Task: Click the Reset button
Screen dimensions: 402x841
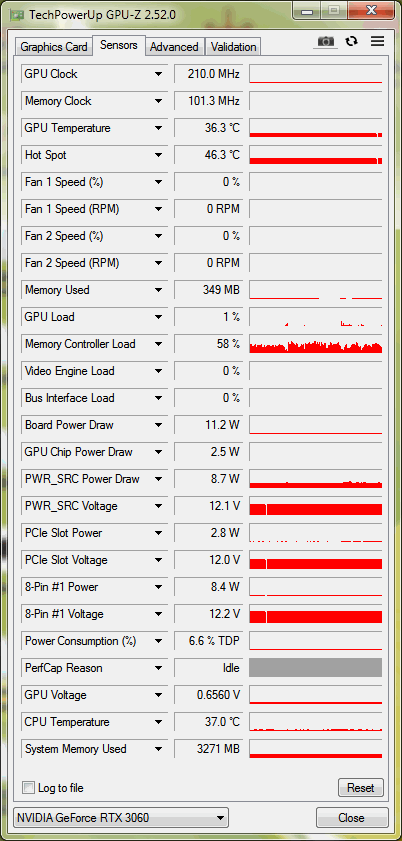Action: [x=360, y=787]
